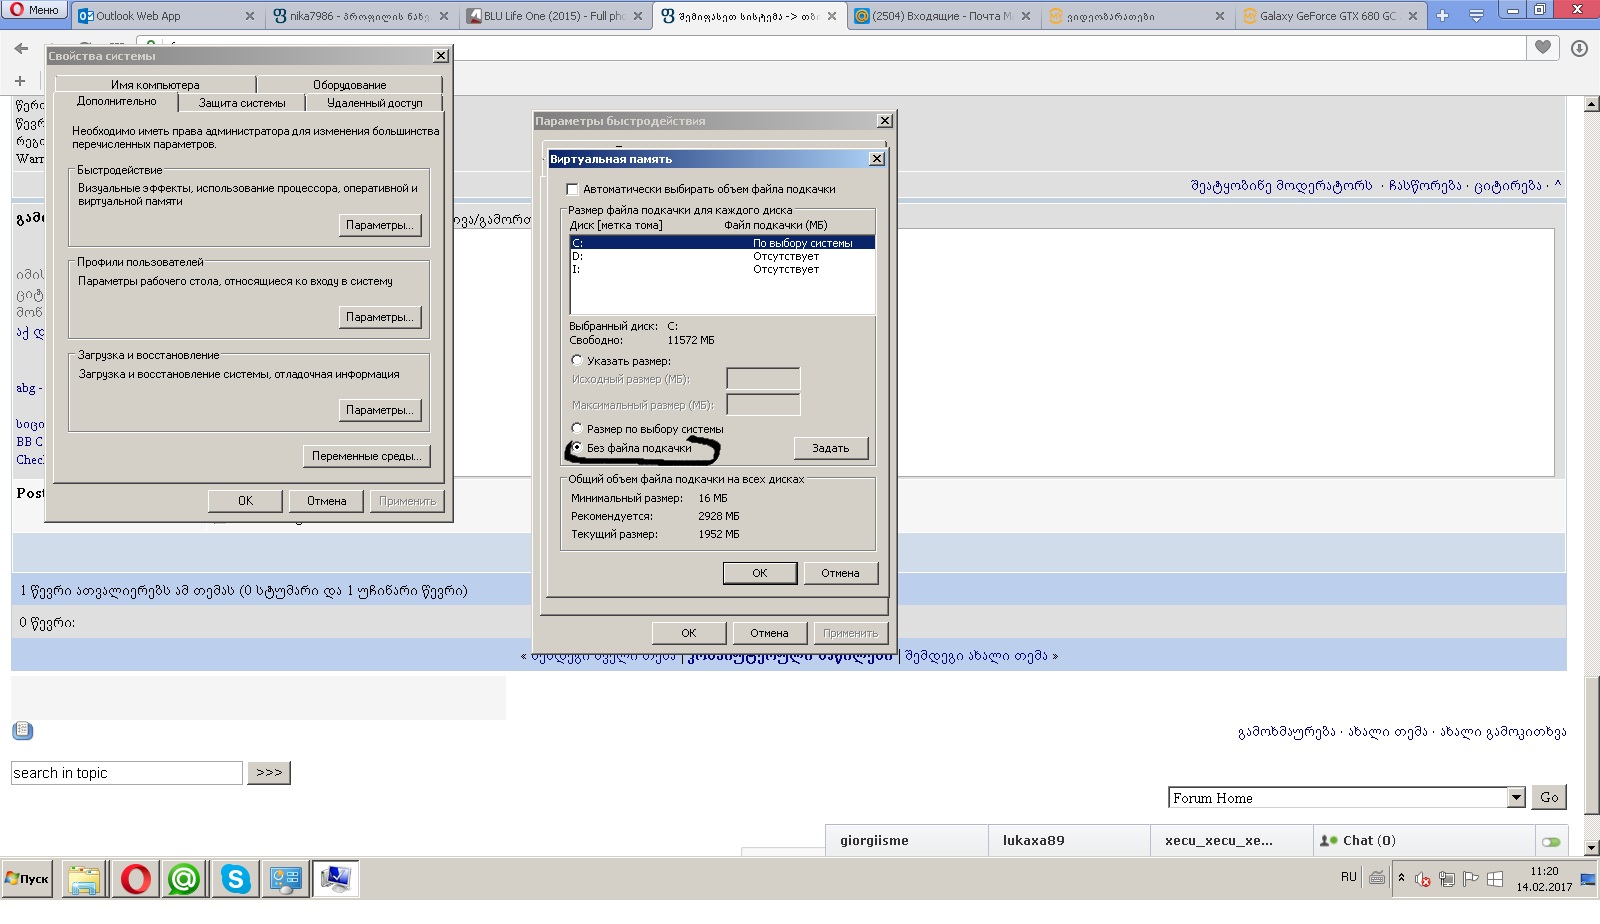Toggle the chat online status switch
1600x924 pixels.
pos(1551,842)
